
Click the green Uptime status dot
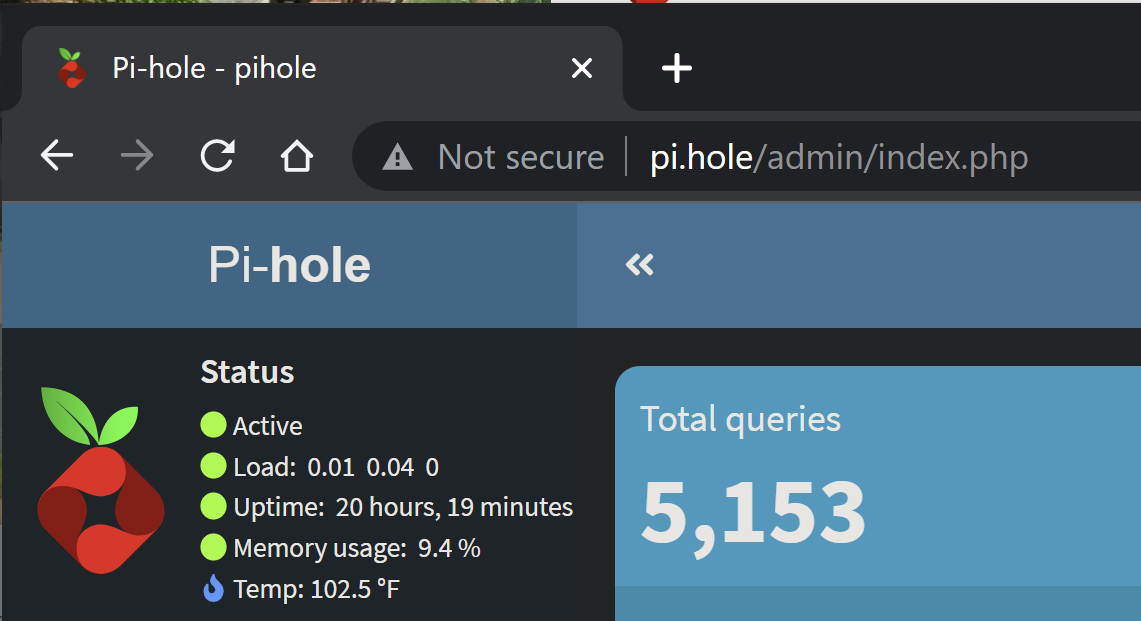click(213, 507)
